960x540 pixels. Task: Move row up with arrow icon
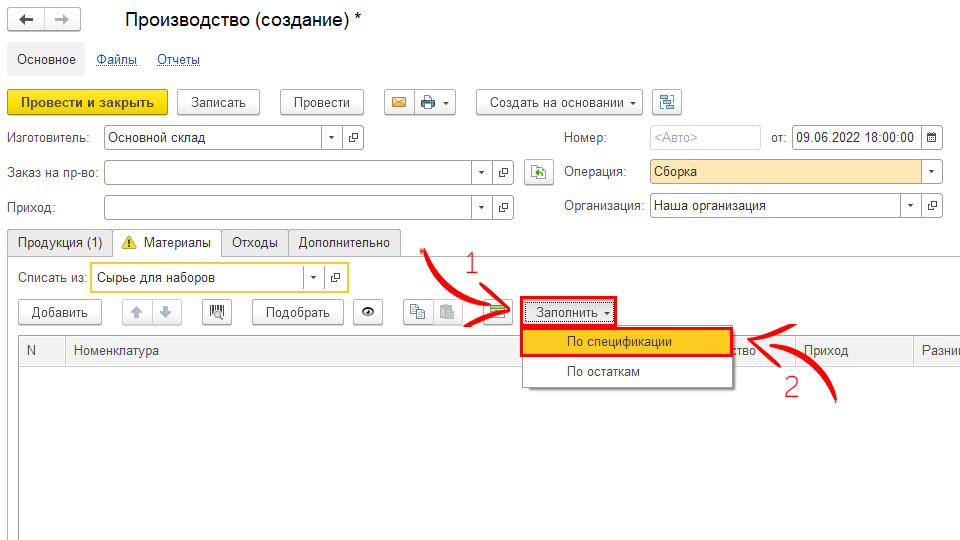[137, 312]
